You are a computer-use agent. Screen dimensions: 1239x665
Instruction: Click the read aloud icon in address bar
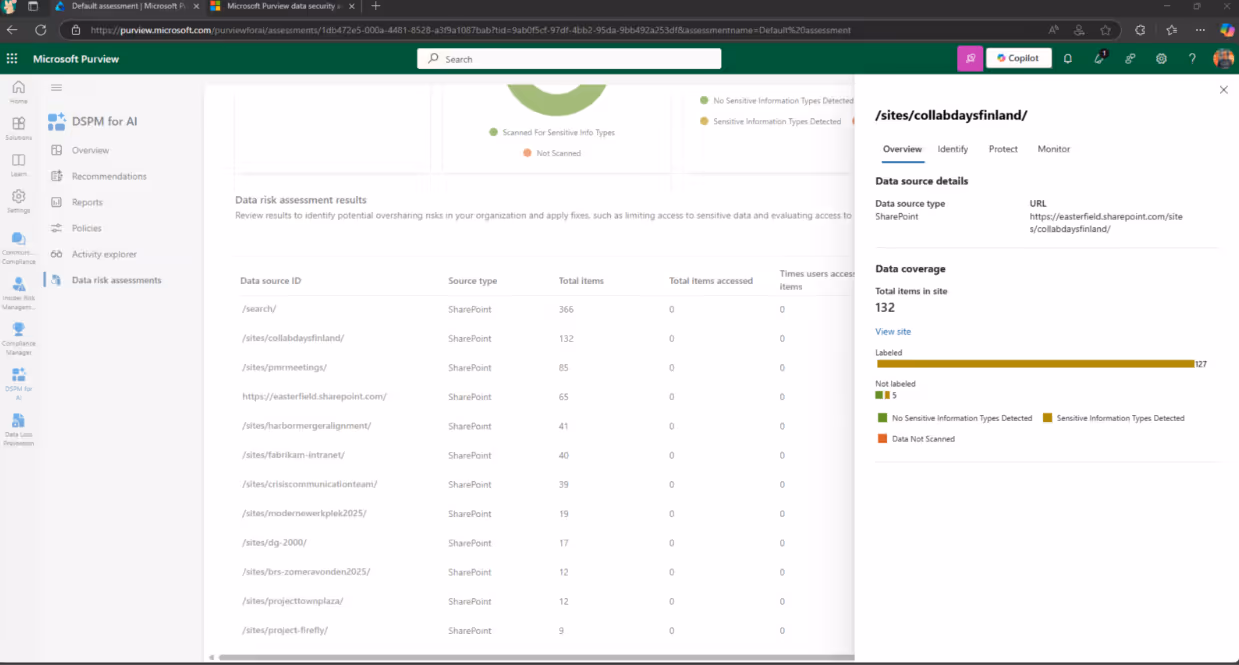click(x=1051, y=30)
